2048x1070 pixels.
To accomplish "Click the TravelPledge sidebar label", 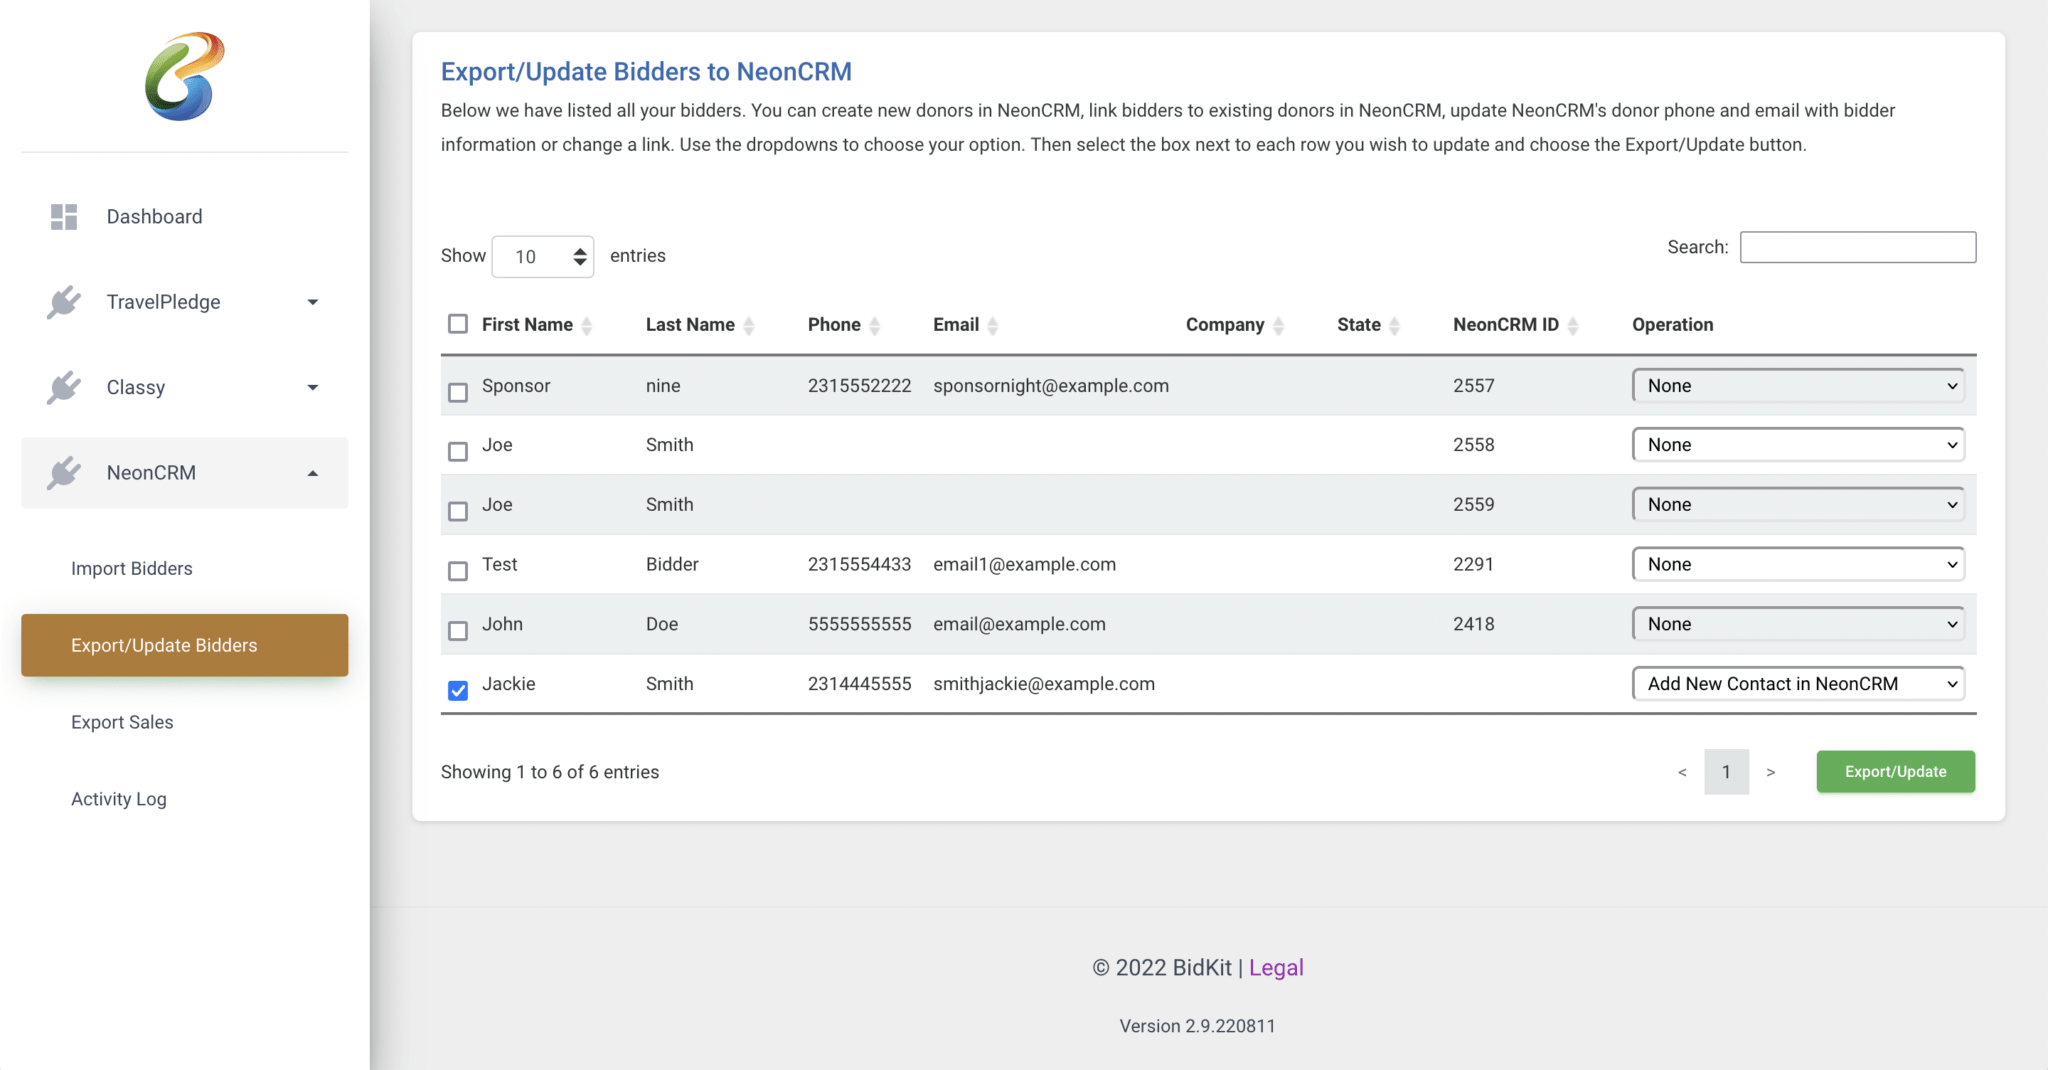I will tap(164, 302).
